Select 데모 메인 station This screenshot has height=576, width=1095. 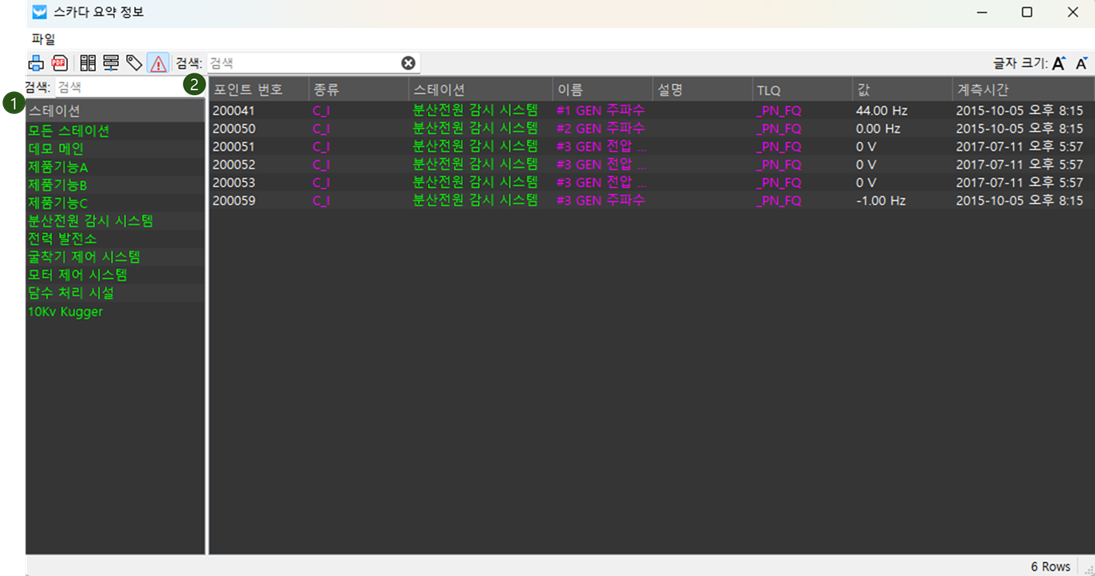[x=56, y=149]
